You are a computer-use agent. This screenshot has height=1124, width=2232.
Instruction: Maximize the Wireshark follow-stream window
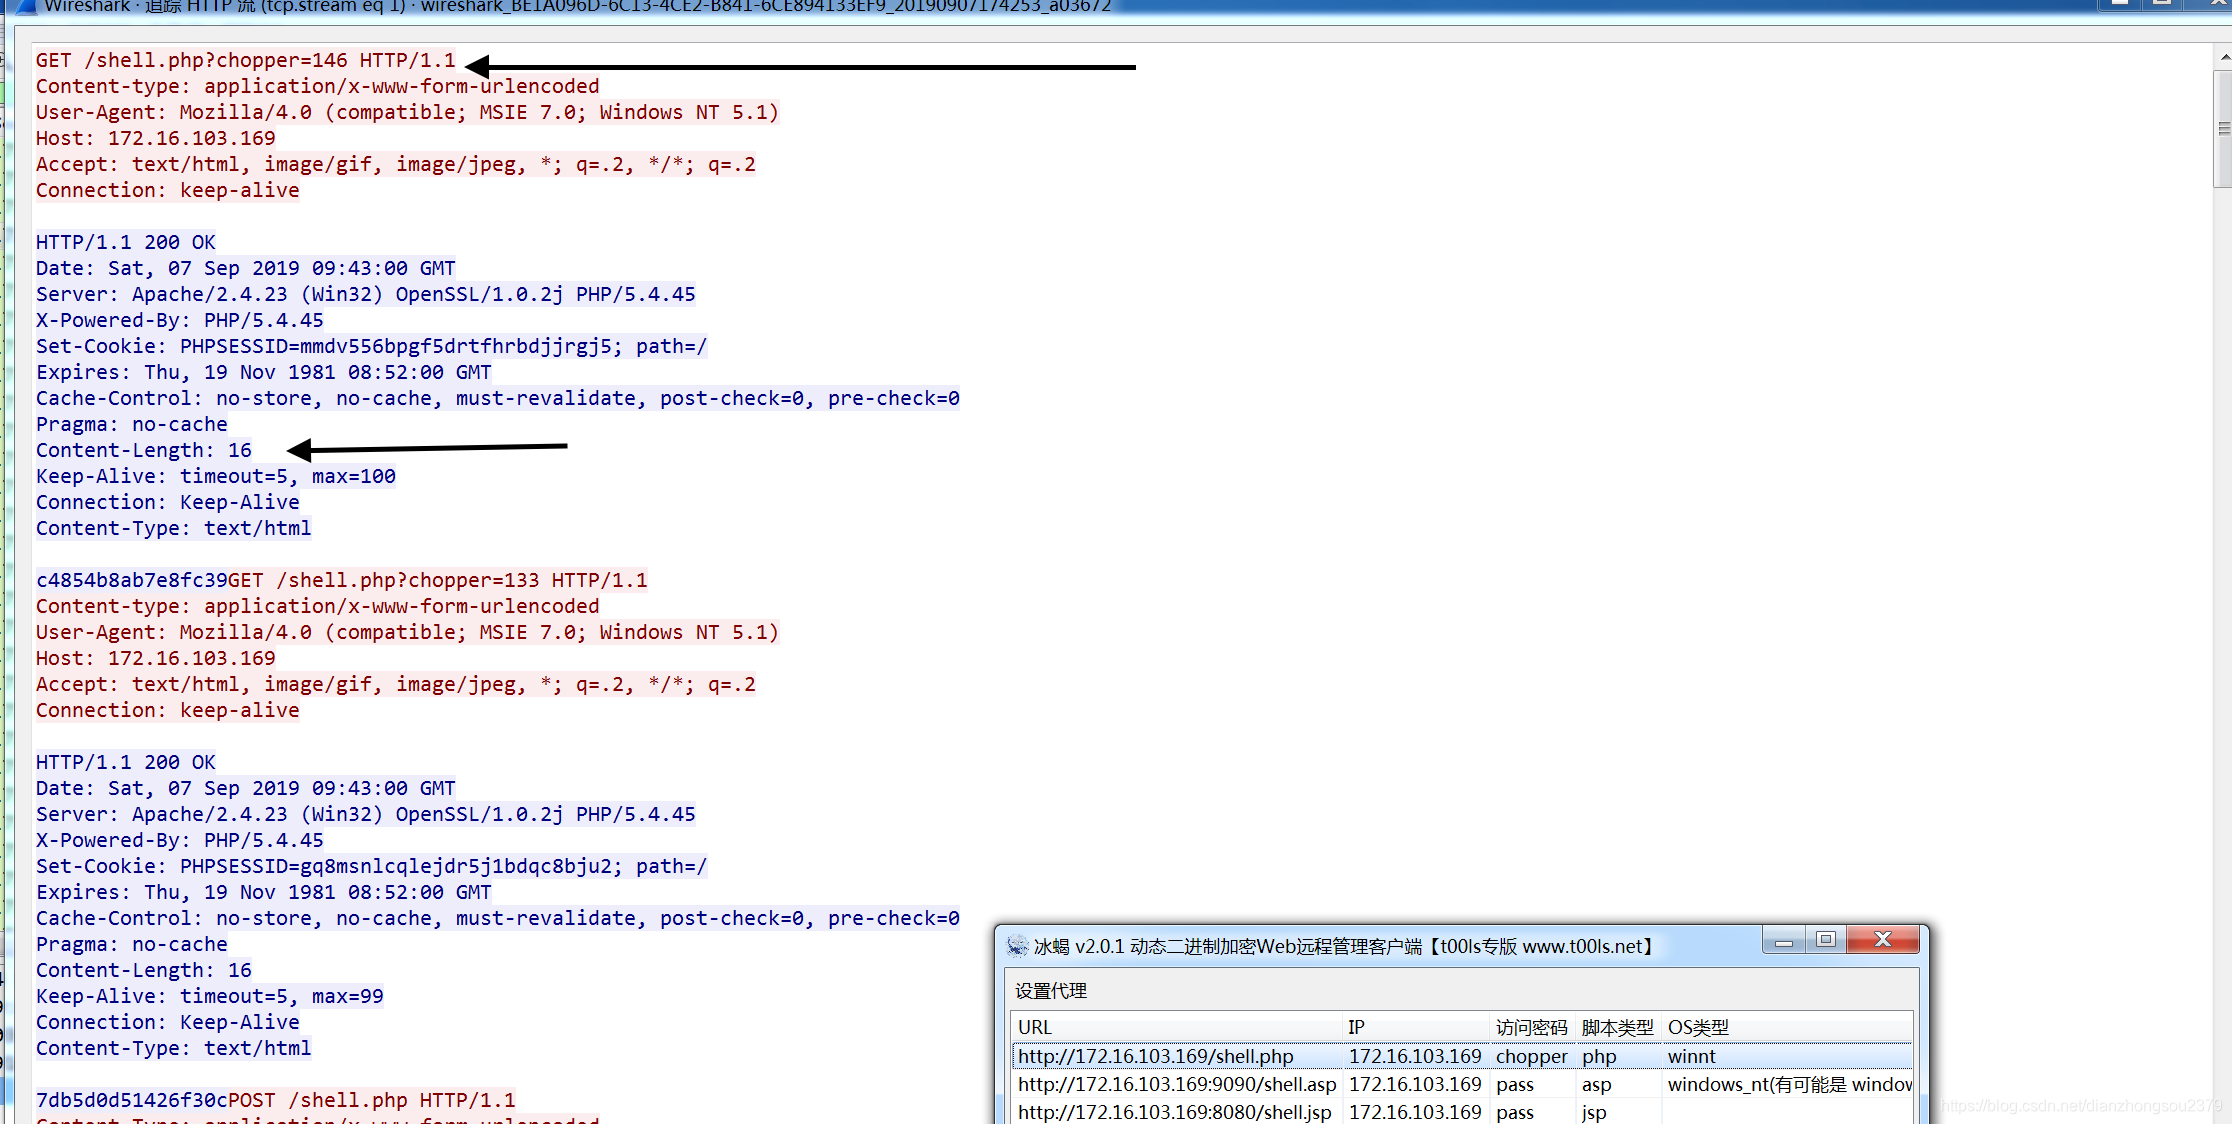tap(2162, 3)
